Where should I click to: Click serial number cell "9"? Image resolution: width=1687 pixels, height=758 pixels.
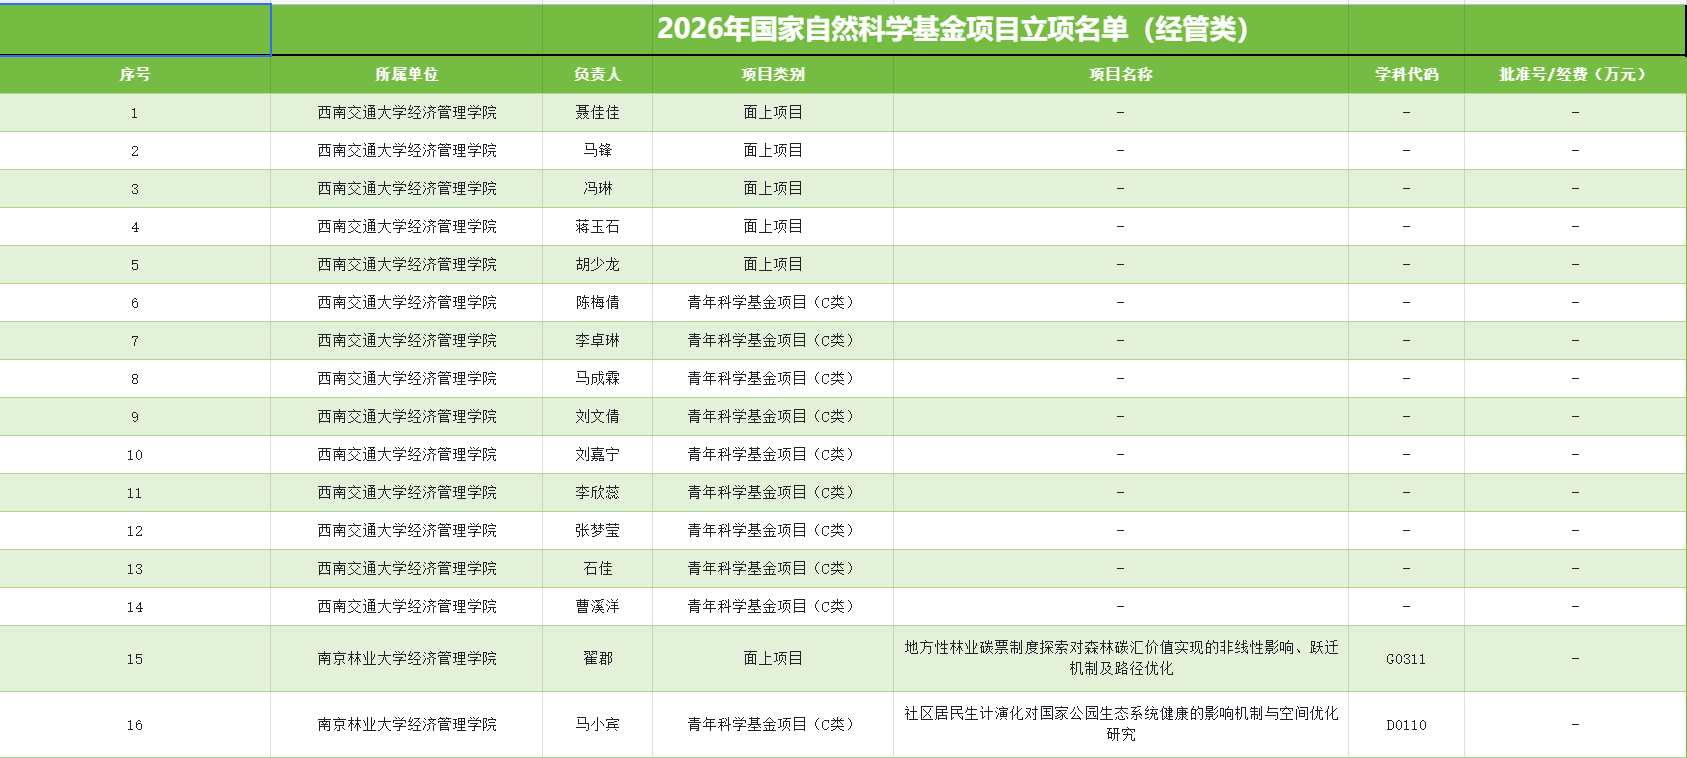(135, 417)
